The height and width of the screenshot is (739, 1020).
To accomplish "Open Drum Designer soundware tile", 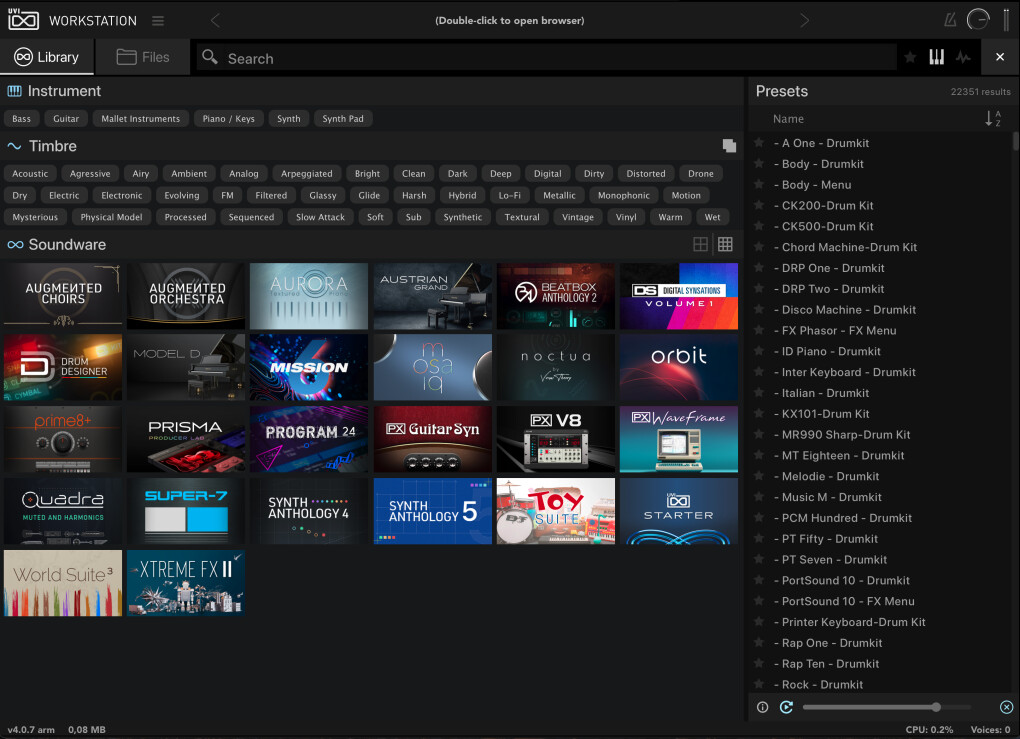I will pyautogui.click(x=62, y=367).
